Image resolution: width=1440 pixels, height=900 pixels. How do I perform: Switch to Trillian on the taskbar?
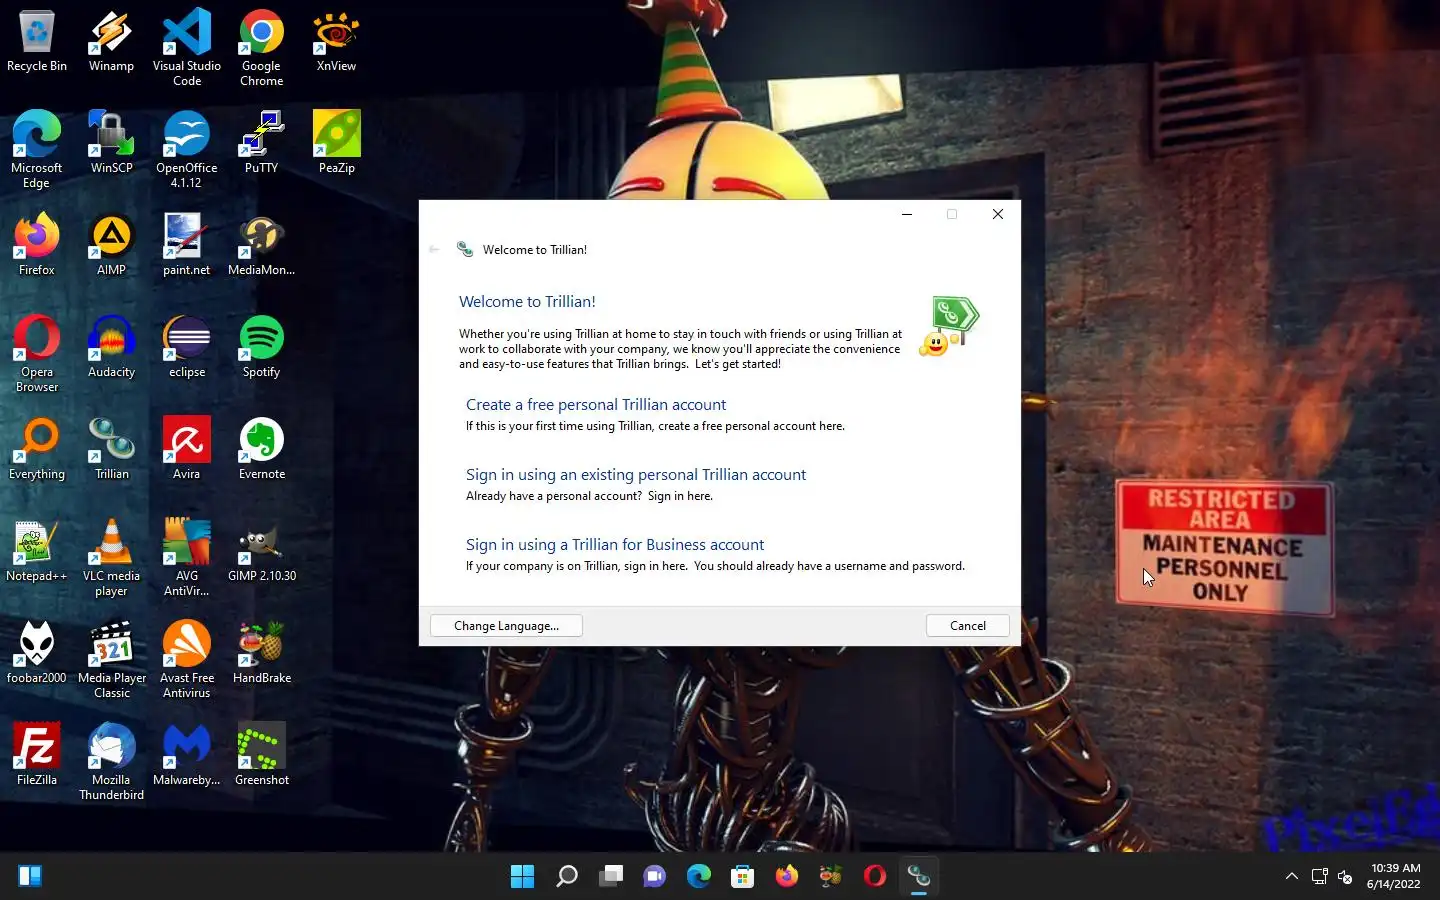(918, 876)
